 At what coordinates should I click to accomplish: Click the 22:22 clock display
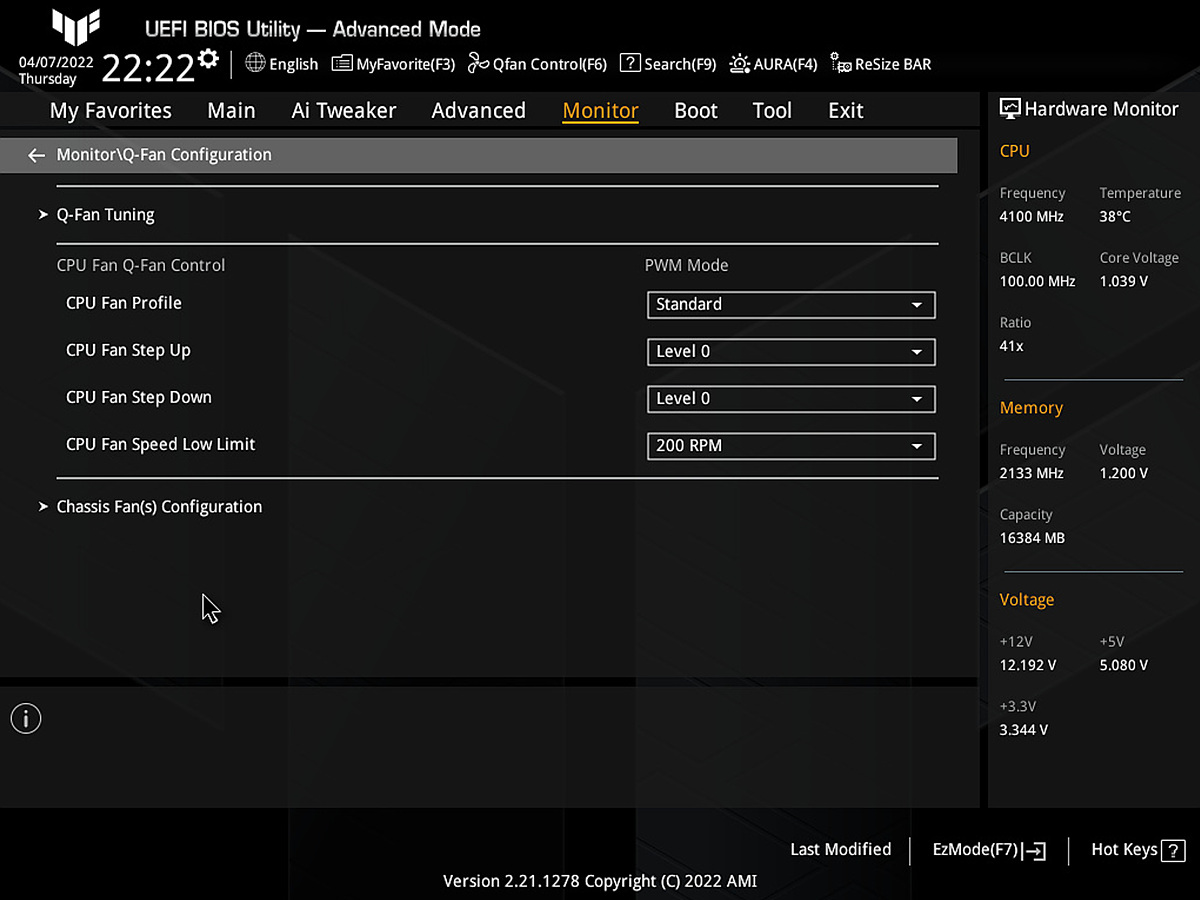(x=147, y=69)
